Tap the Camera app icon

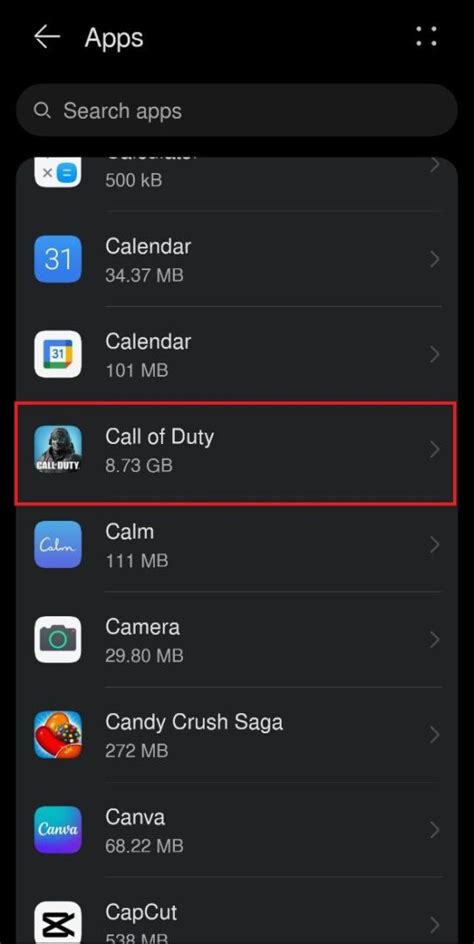click(x=58, y=640)
